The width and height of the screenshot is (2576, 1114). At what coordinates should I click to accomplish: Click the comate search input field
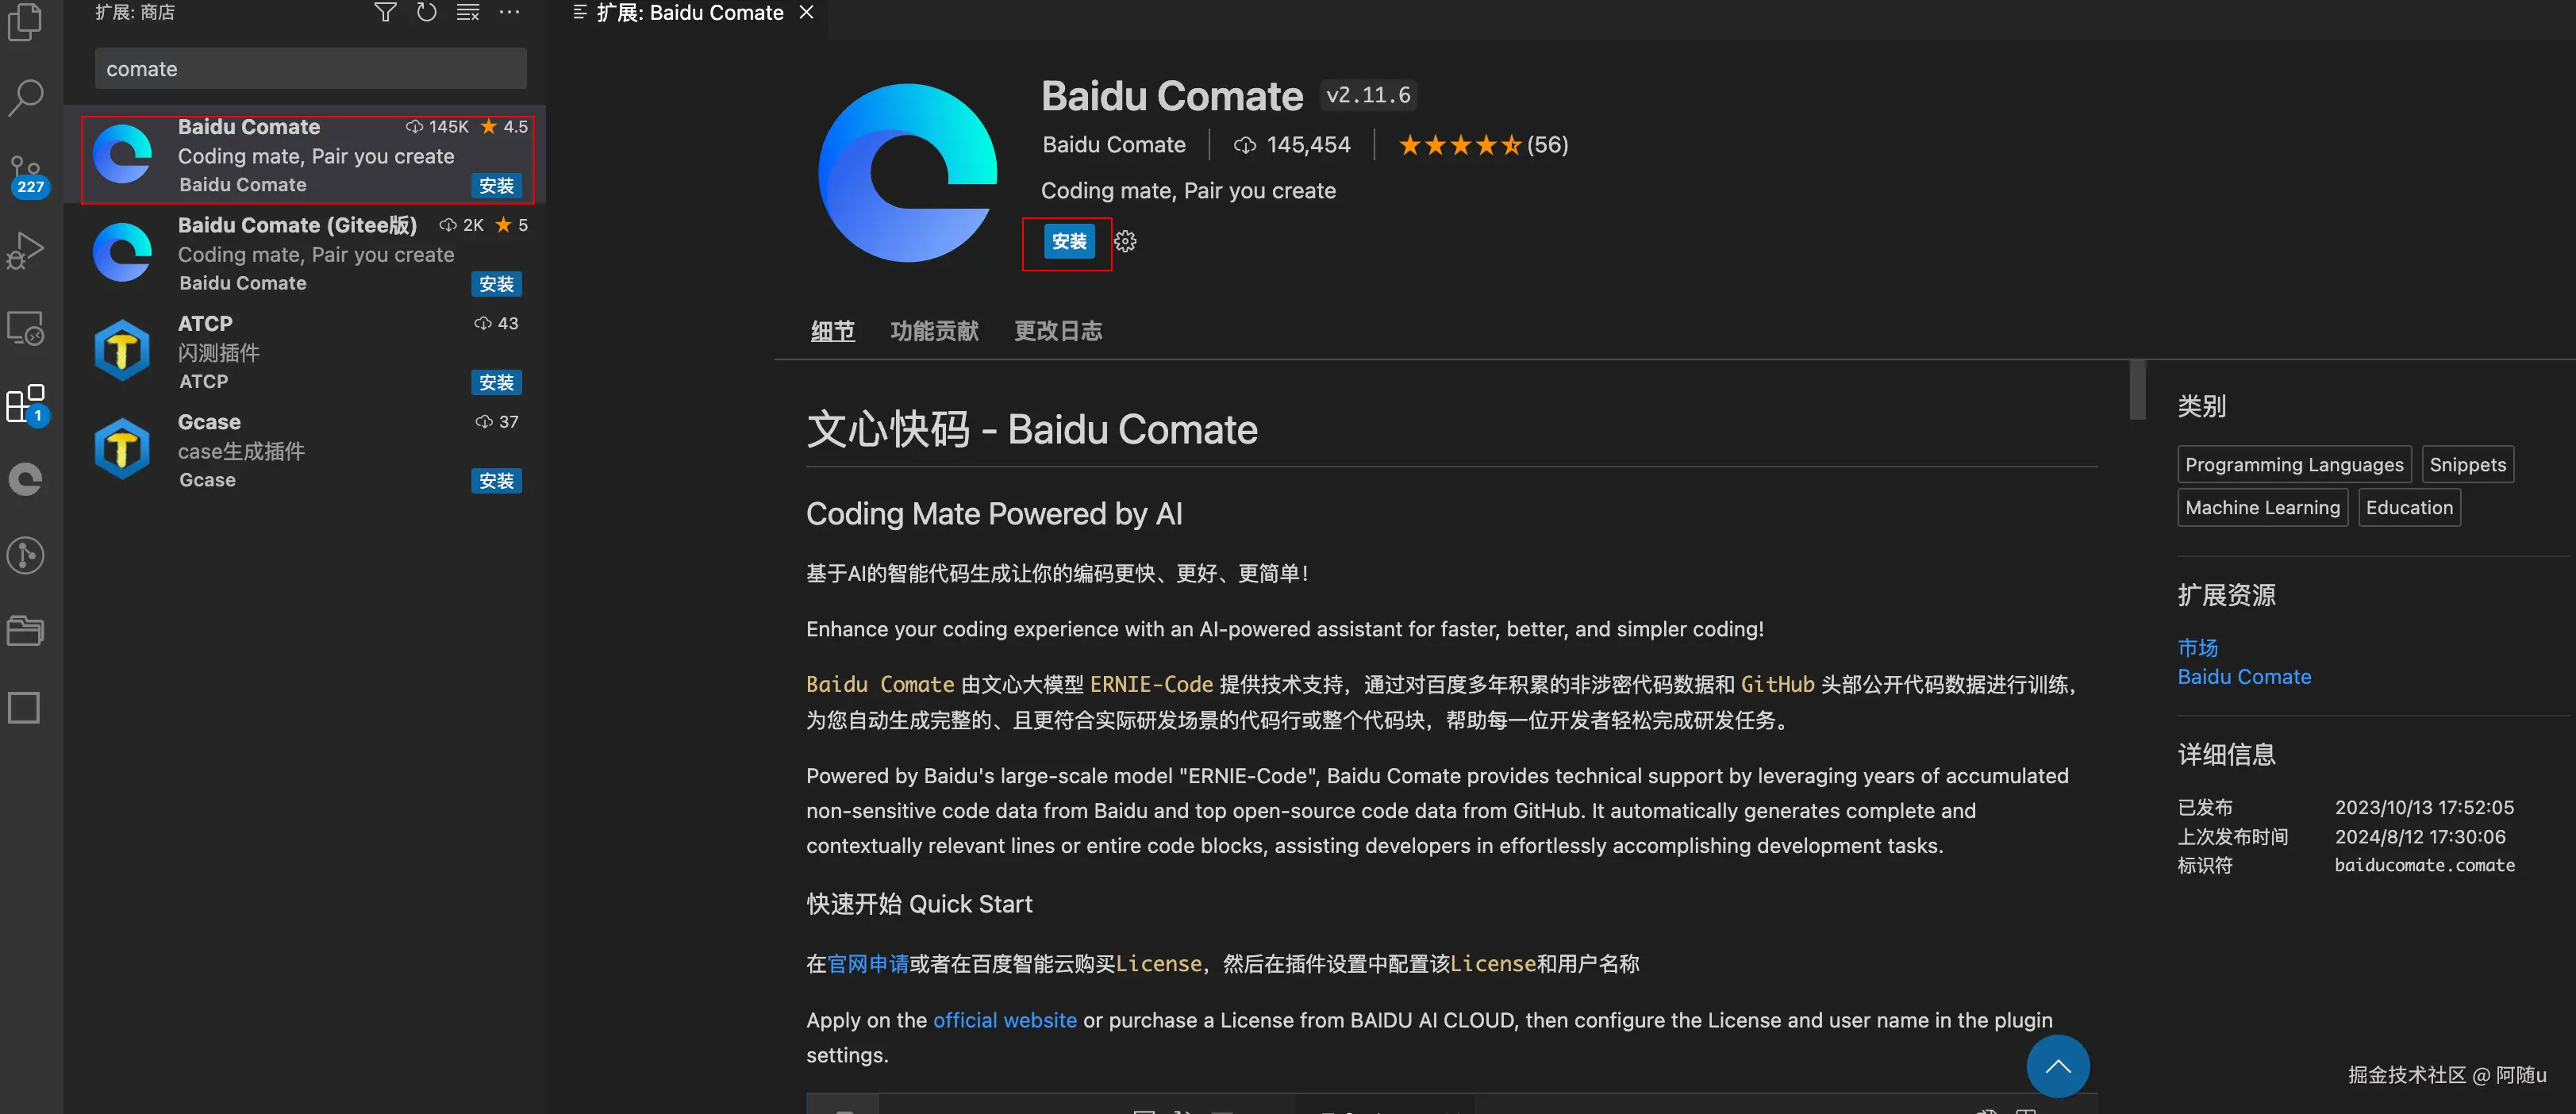(x=310, y=69)
